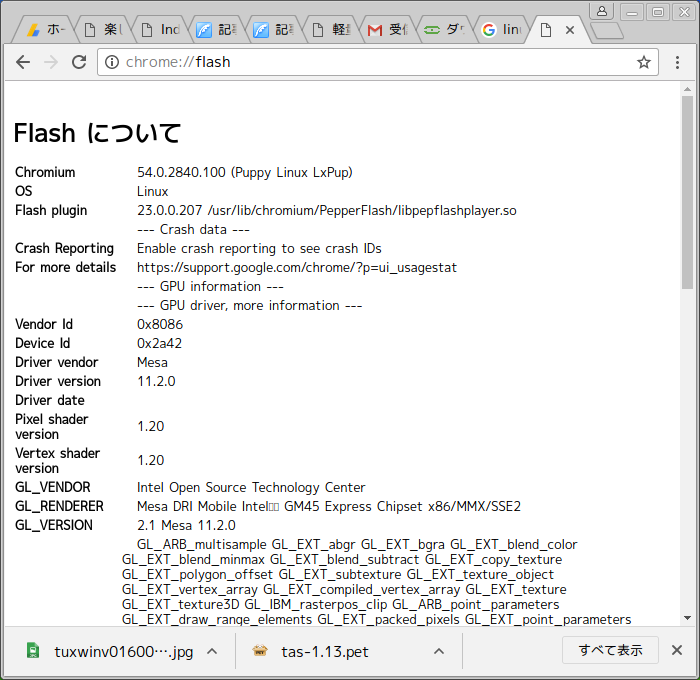
Task: Click the GL_VENDOR Intel Open Source text
Action: (251, 487)
